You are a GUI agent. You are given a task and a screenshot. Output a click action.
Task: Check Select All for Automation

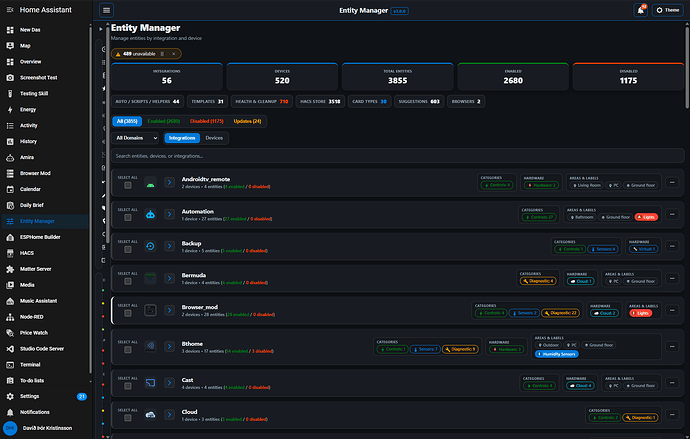pos(128,217)
